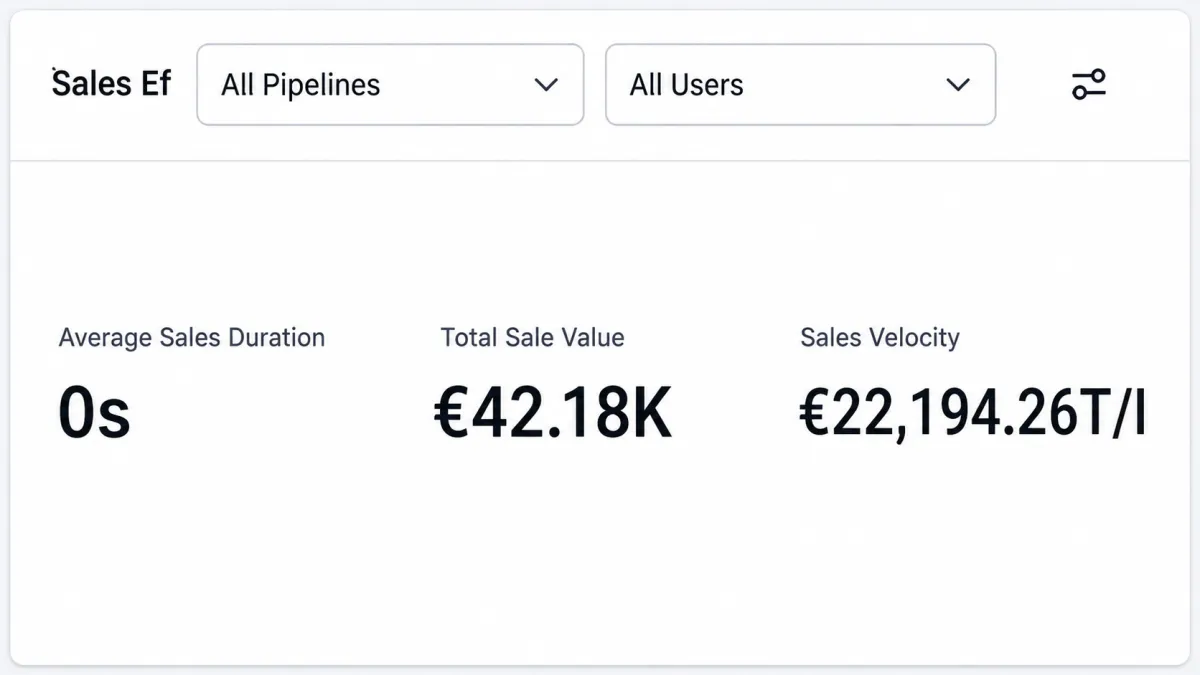Click blank header space left of filter icon
1200x675 pixels.
1032,85
